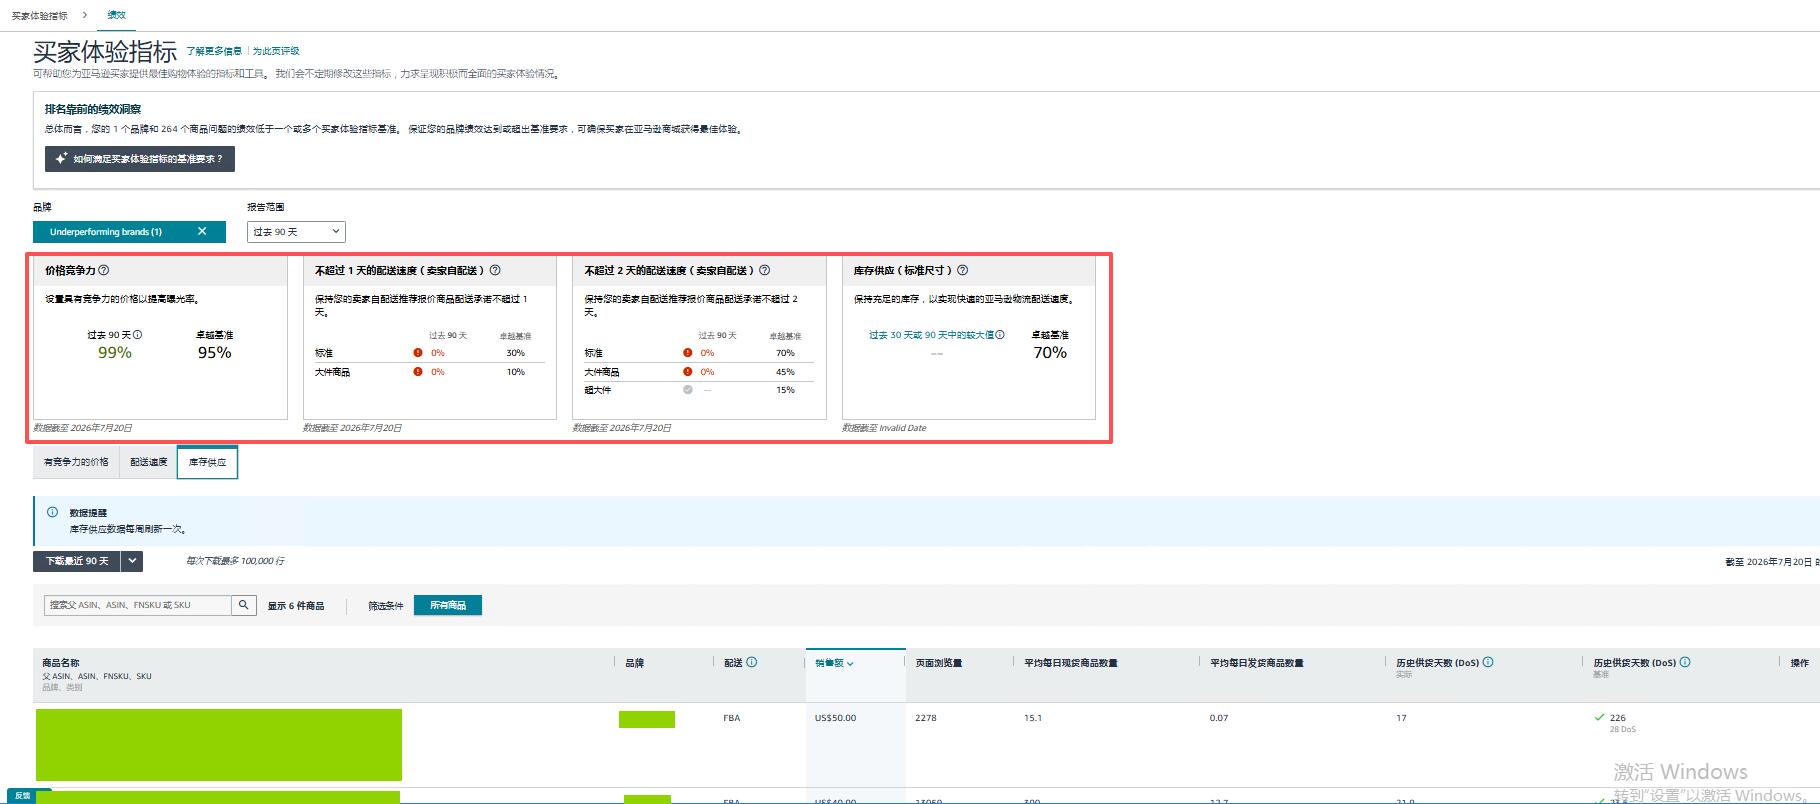Select the 绩效 breadcrumb tab
This screenshot has height=804, width=1820.
117,15
